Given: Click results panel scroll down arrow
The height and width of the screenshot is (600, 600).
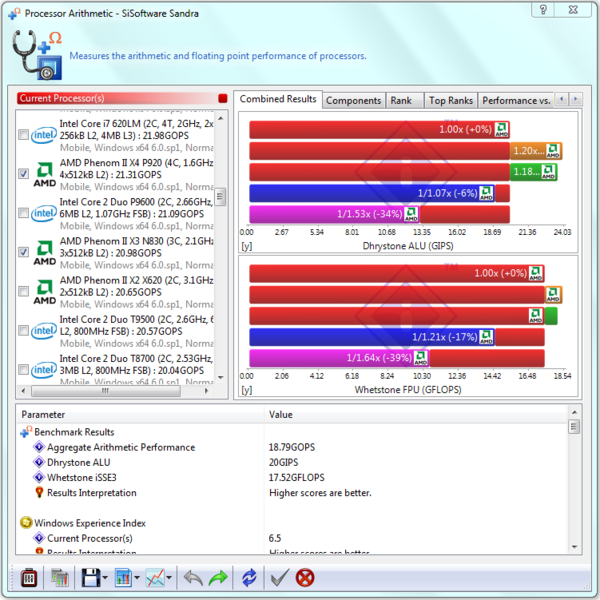Looking at the screenshot, I should [574, 547].
